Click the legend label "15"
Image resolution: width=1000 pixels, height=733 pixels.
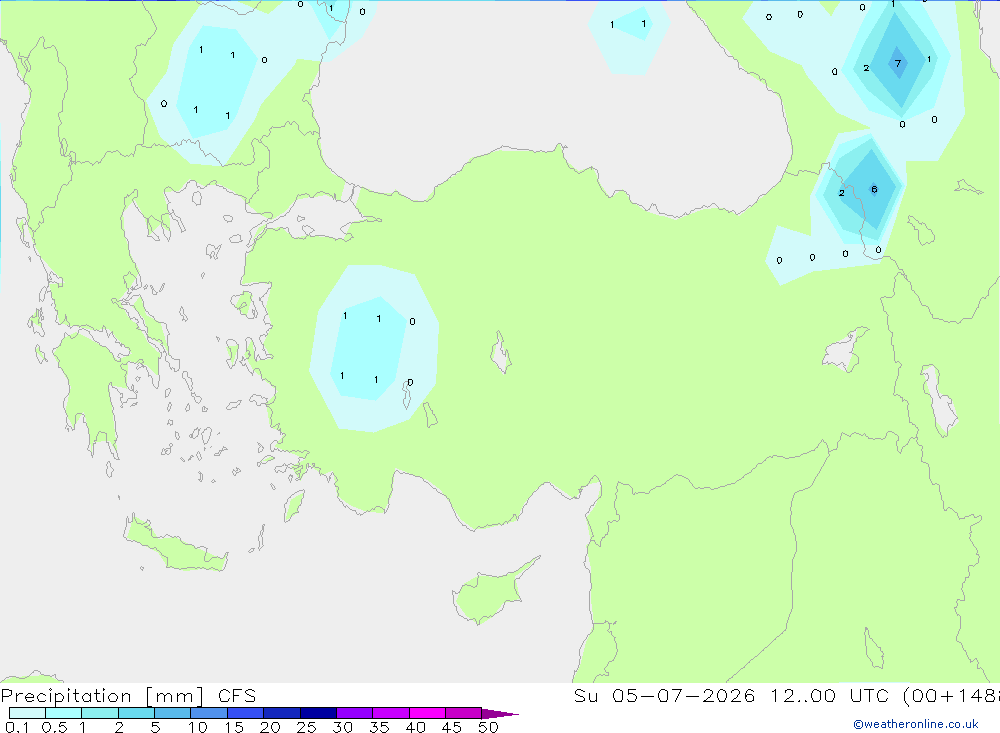coord(234,727)
